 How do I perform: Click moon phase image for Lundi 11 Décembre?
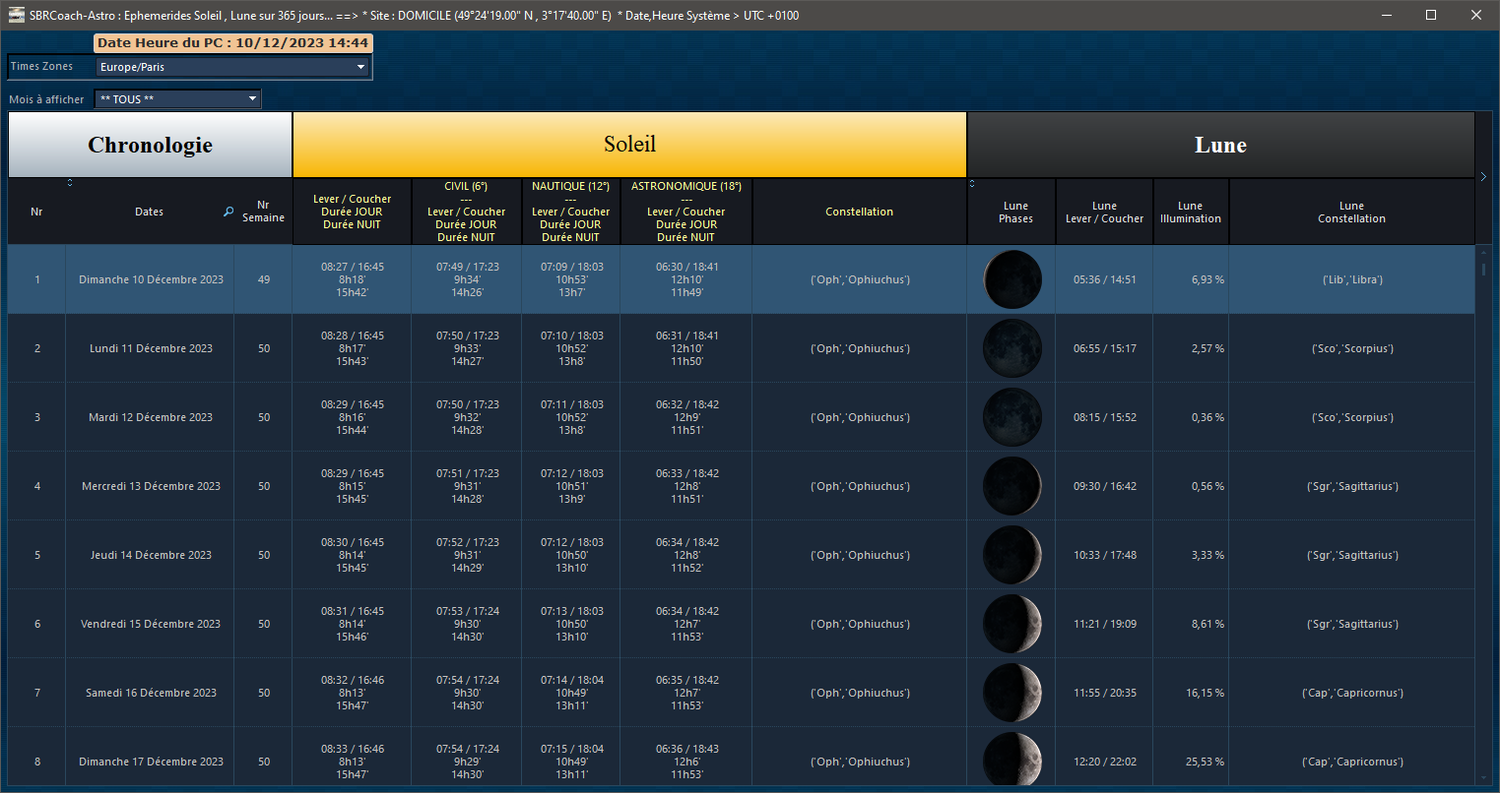coord(1012,349)
